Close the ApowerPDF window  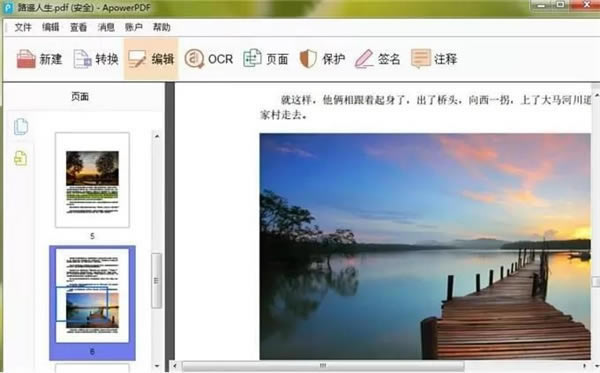pos(586,5)
